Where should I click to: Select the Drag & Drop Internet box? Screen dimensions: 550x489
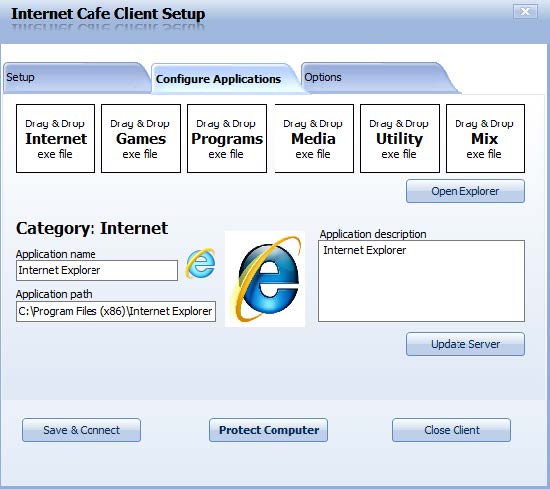tap(55, 138)
